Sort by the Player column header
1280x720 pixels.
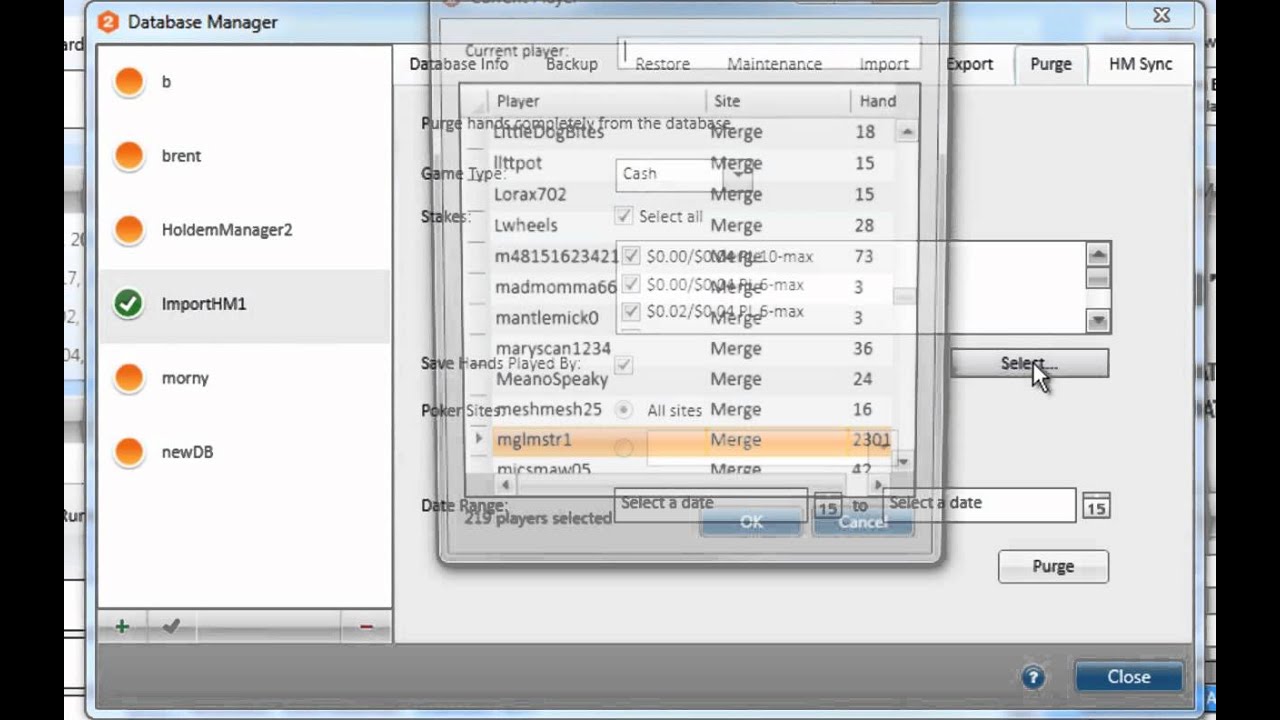point(597,101)
